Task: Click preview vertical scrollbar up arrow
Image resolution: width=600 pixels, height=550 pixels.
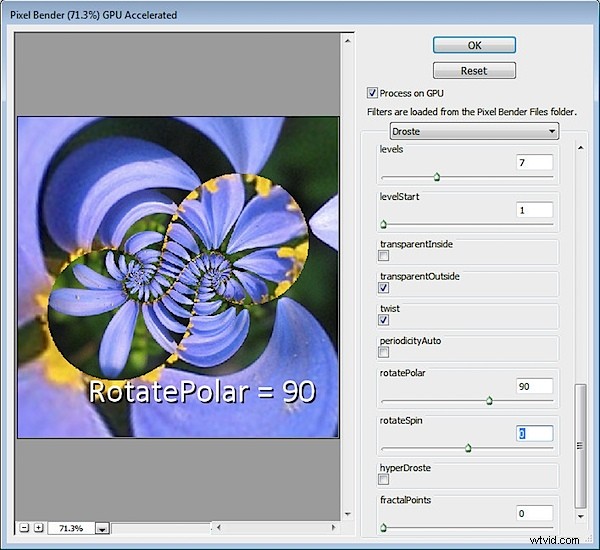Action: tap(347, 41)
